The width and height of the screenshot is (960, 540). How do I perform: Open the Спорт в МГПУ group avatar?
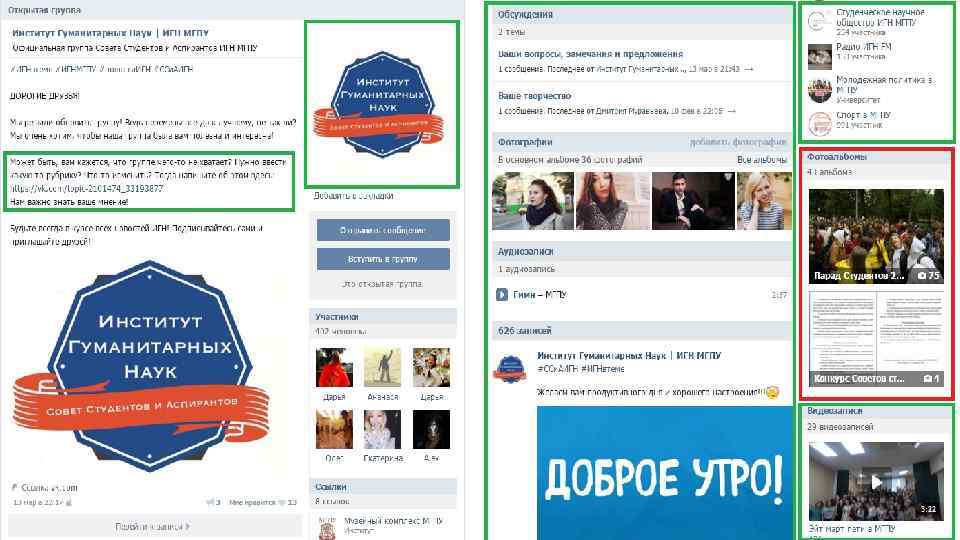click(819, 124)
